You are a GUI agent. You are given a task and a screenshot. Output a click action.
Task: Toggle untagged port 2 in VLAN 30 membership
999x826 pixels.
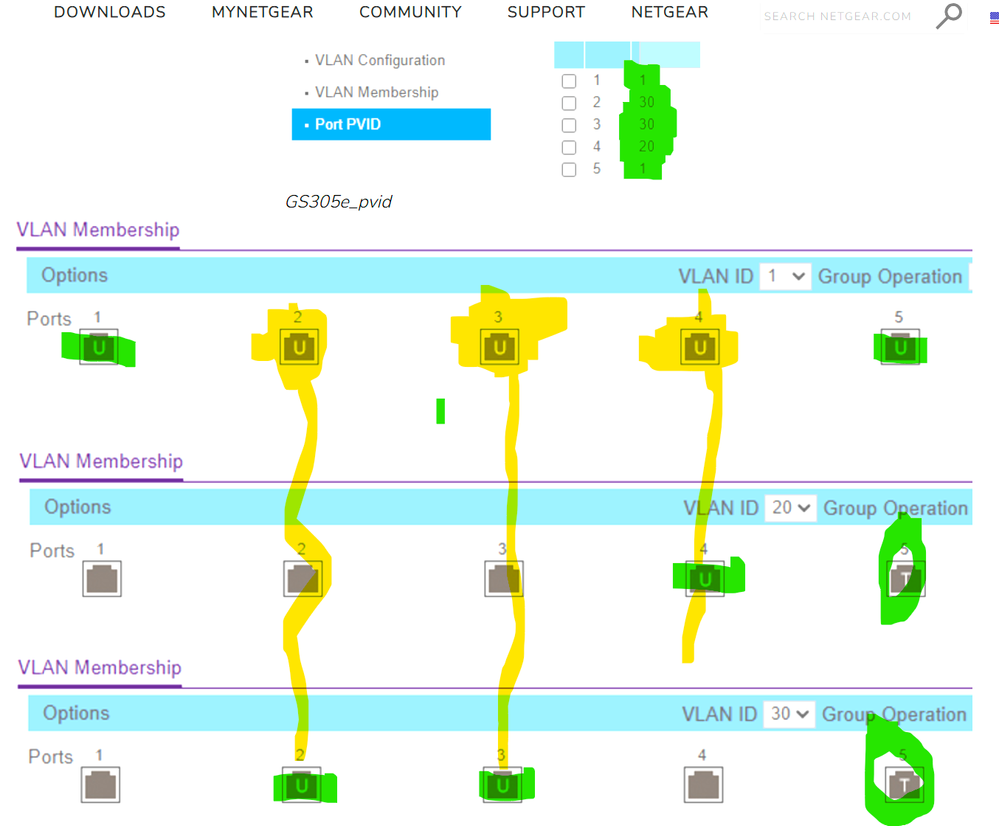[301, 785]
